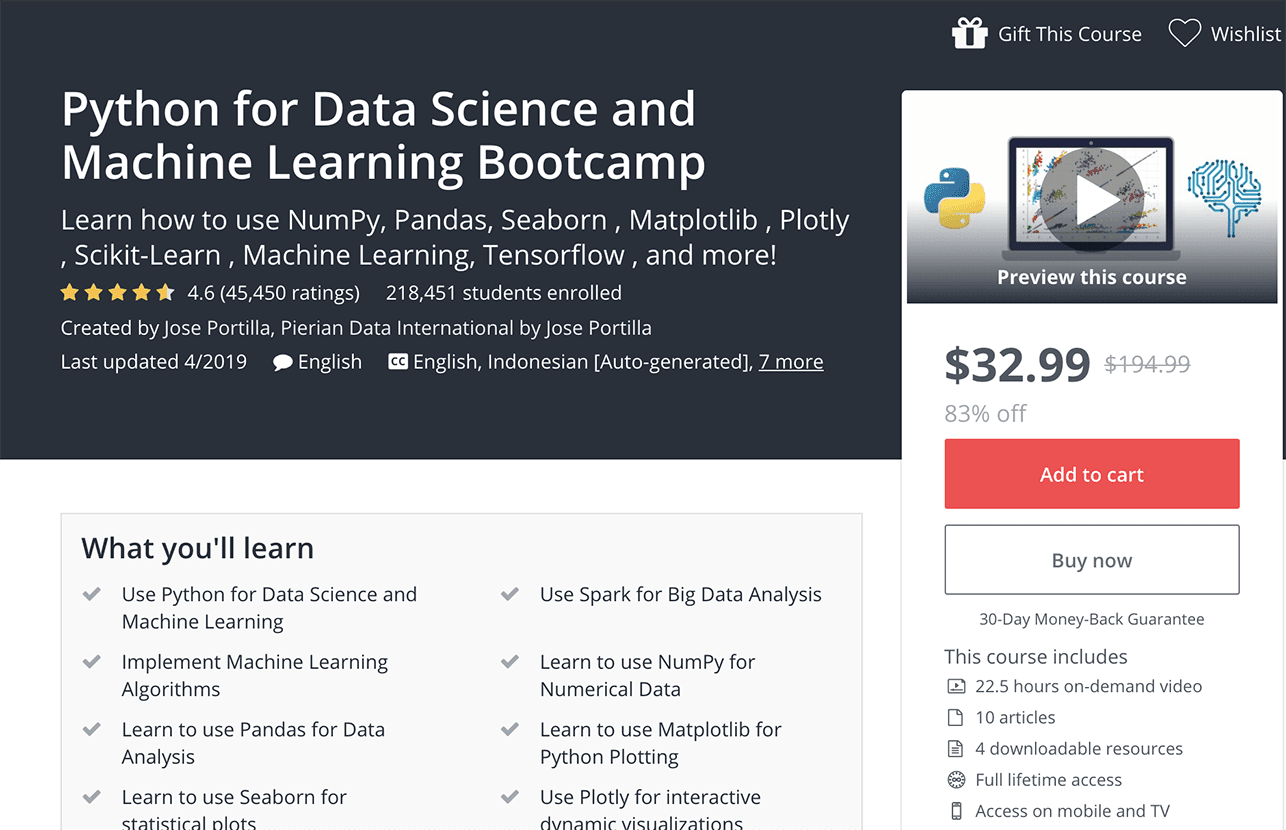Click the on-demand video icon
The height and width of the screenshot is (830, 1286).
956,686
